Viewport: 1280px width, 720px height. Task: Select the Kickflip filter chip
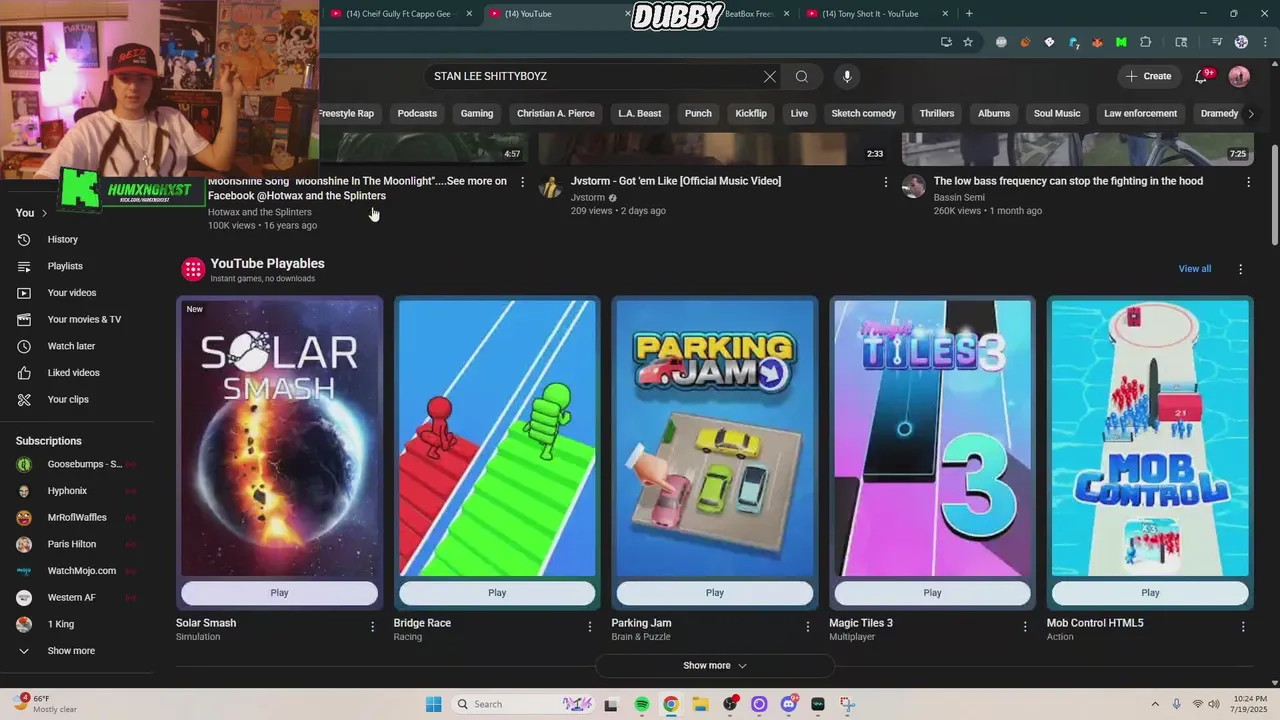coord(751,113)
